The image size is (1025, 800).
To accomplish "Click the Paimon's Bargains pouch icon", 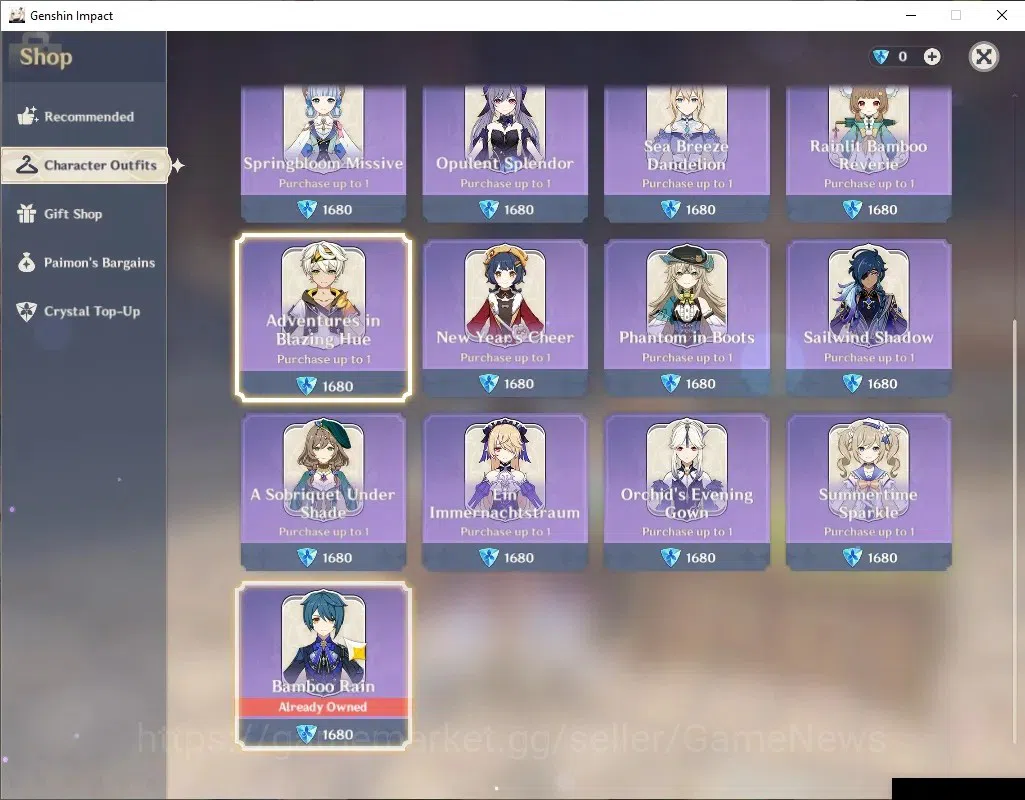I will click(x=26, y=263).
